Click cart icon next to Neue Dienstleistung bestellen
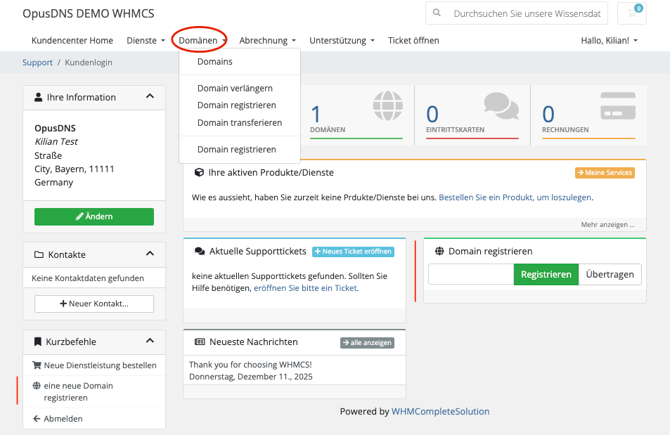The height and width of the screenshot is (435, 670). [x=37, y=365]
